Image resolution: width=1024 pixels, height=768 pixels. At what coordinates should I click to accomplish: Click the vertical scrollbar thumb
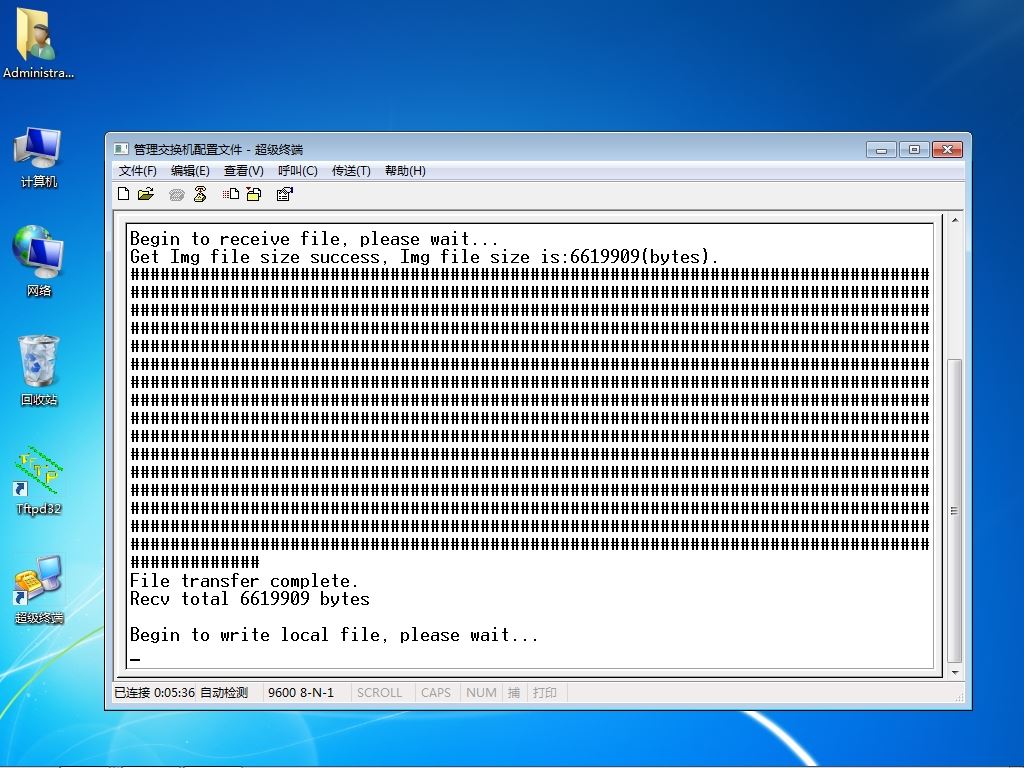(955, 511)
